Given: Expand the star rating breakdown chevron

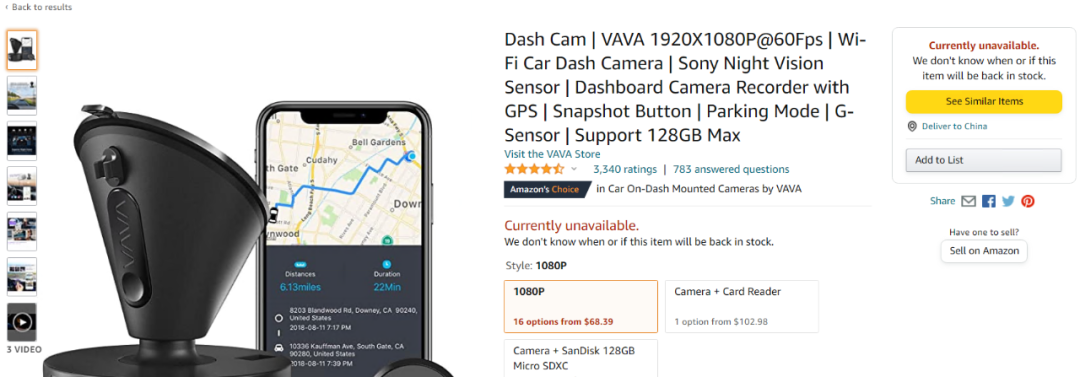Looking at the screenshot, I should pyautogui.click(x=574, y=169).
